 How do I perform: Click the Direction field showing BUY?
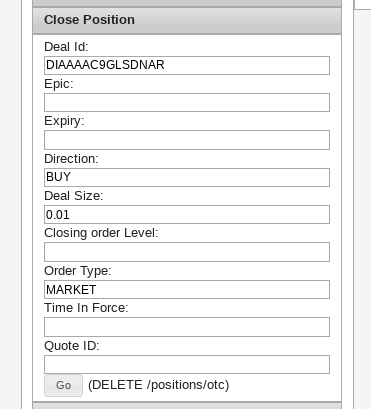click(187, 177)
